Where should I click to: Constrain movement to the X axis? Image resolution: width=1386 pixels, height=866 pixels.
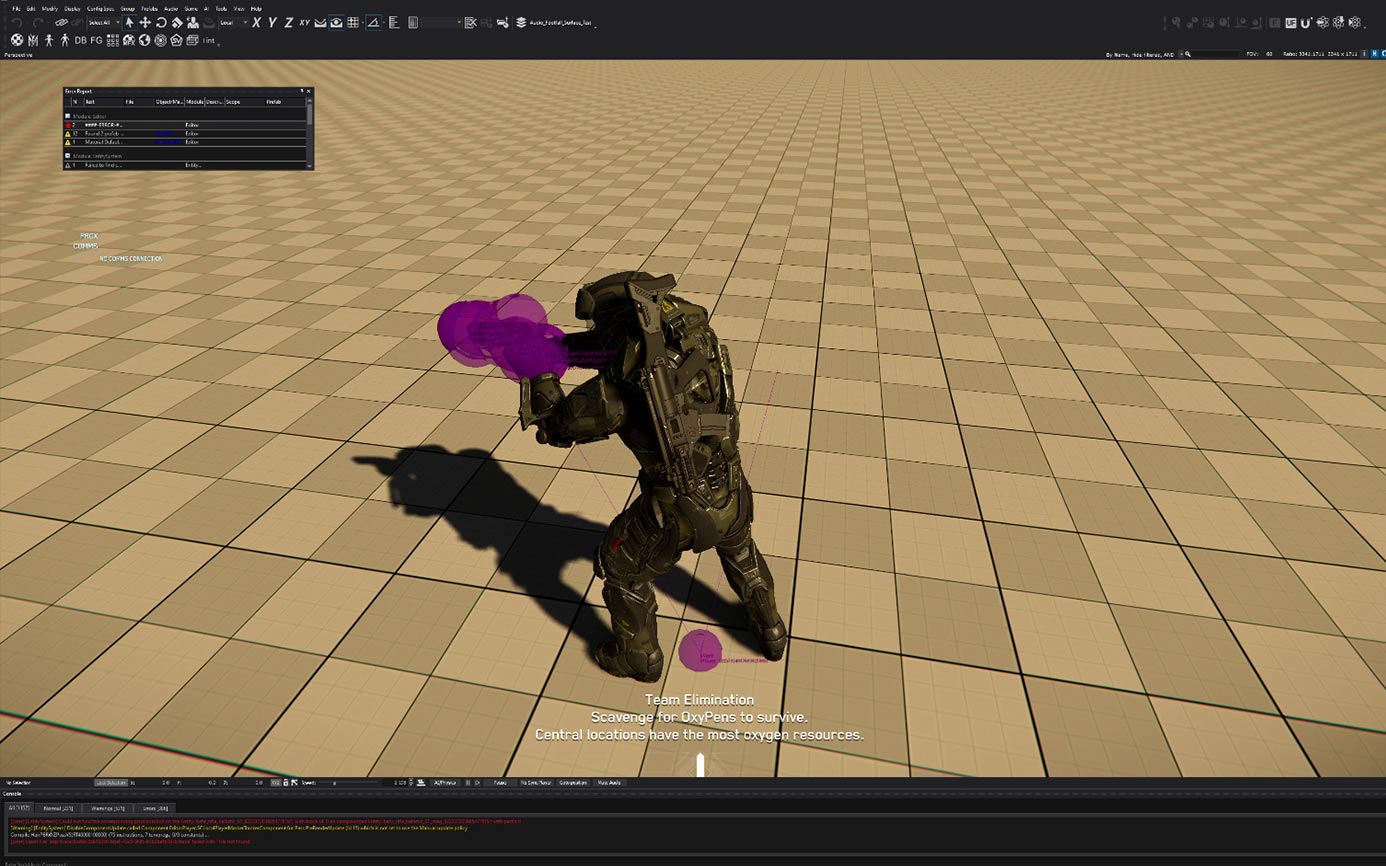coord(256,22)
